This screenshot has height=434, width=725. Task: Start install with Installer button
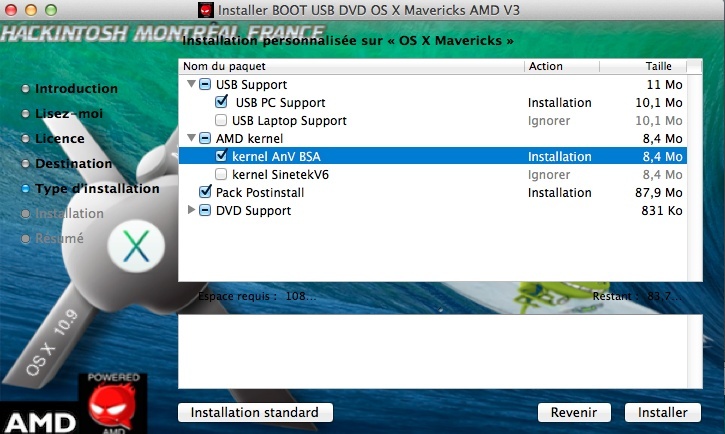pos(663,412)
